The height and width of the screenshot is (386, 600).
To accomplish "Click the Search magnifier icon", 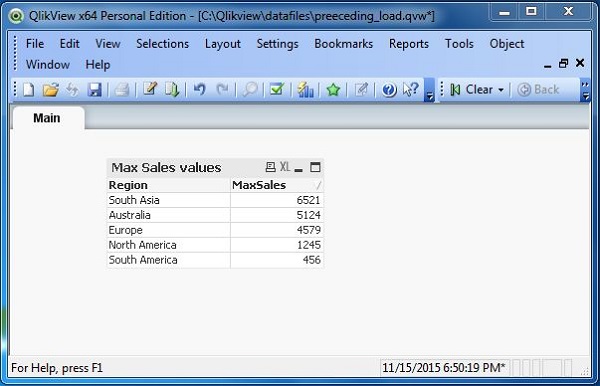I will pos(250,90).
